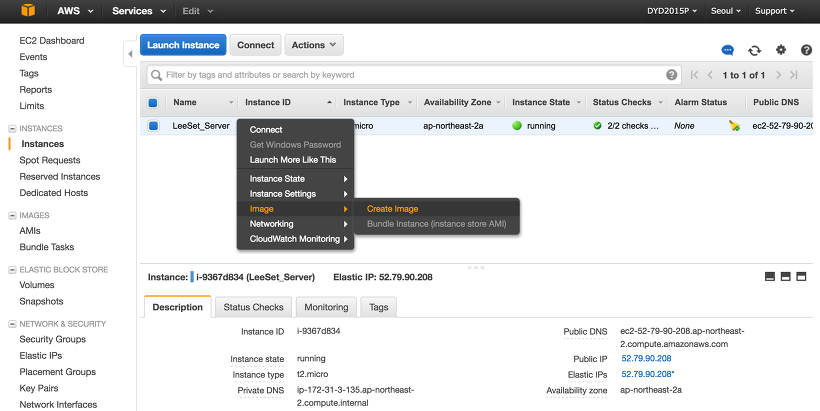
Task: Focus the filter by tags search field
Action: 413,75
